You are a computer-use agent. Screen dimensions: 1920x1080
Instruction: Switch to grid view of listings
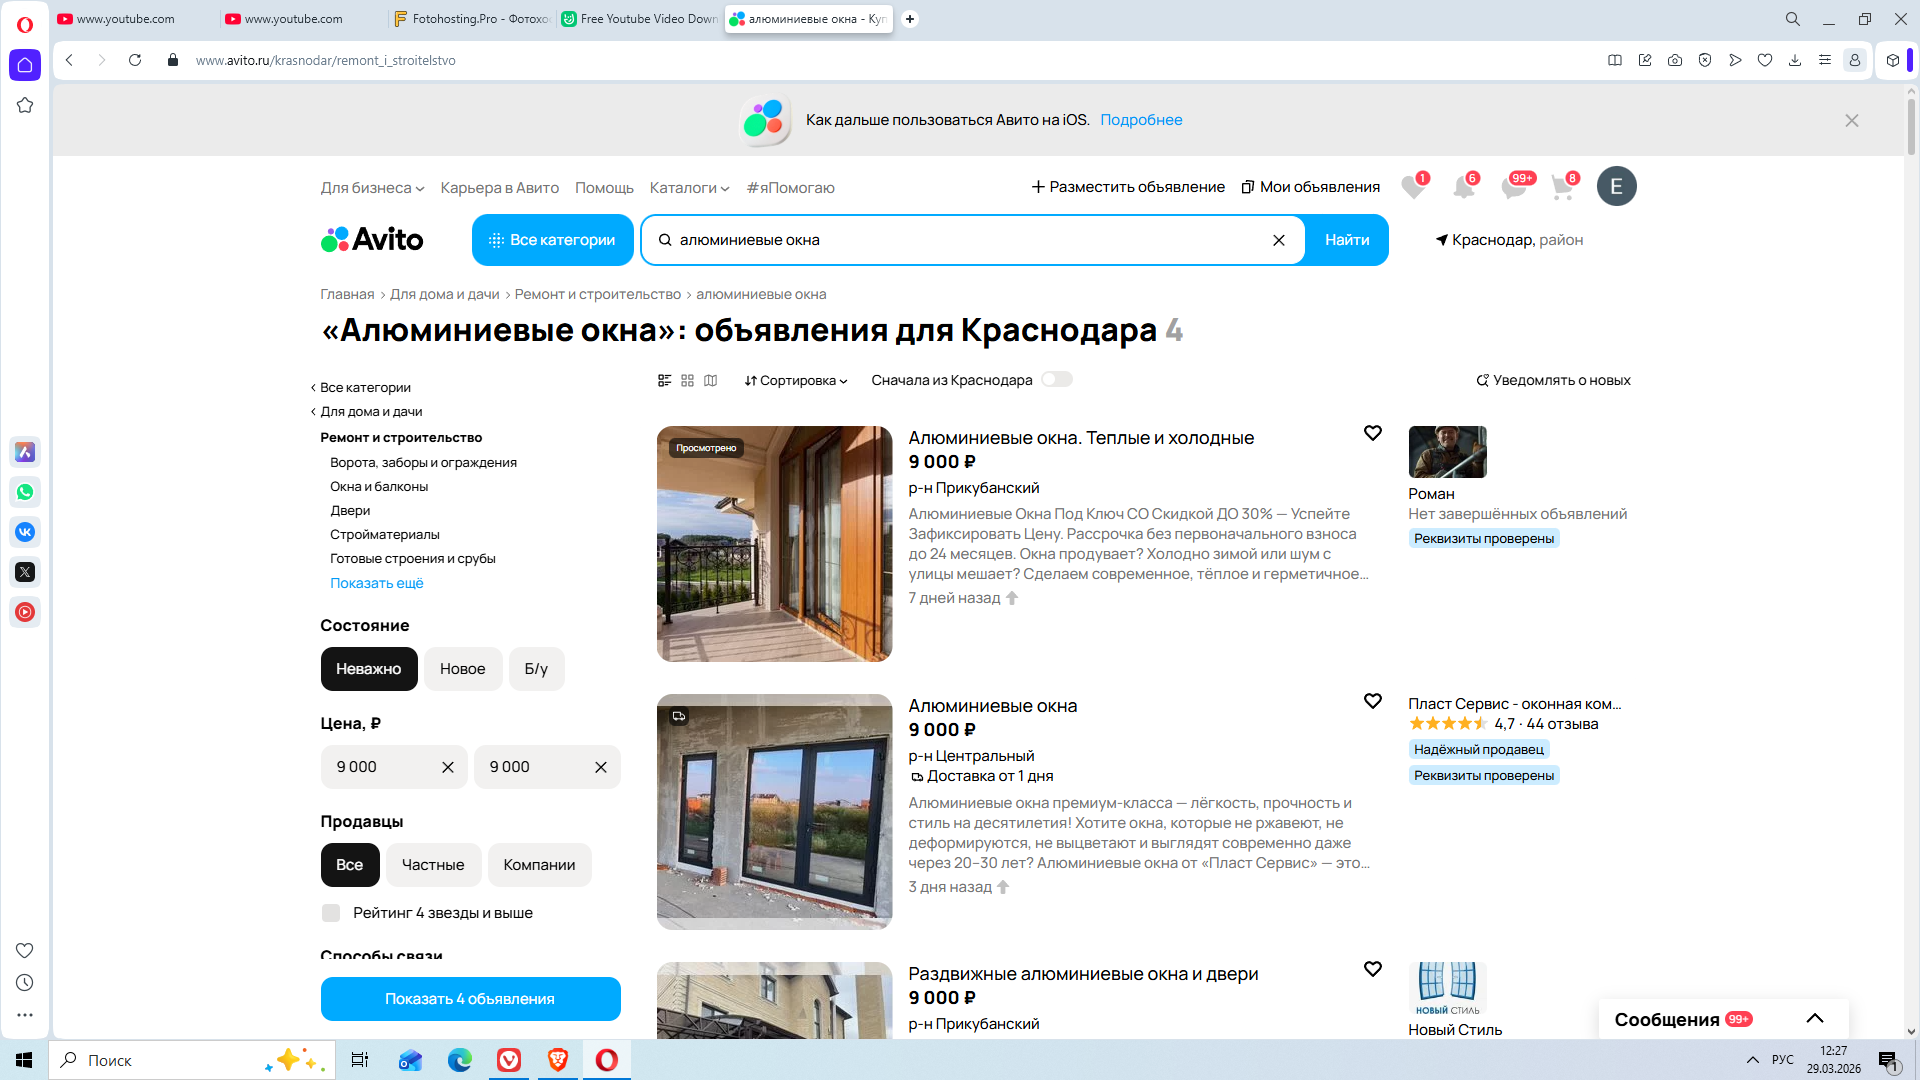(687, 380)
